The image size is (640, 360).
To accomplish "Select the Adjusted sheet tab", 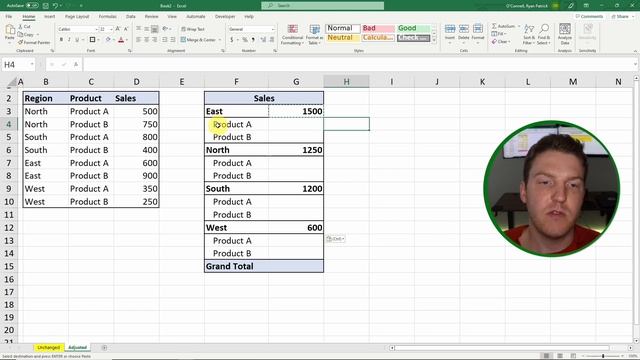I will point(78,348).
